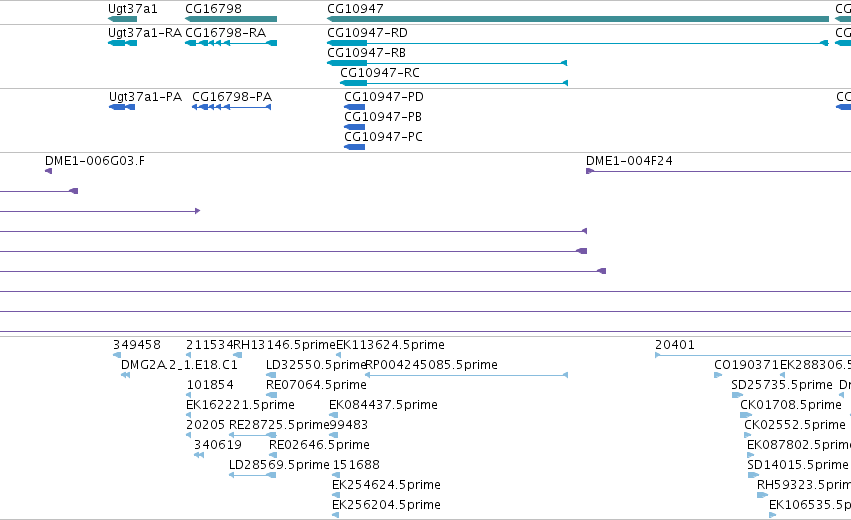Click the 349458 EST label
The height and width of the screenshot is (520, 851).
click(x=137, y=345)
